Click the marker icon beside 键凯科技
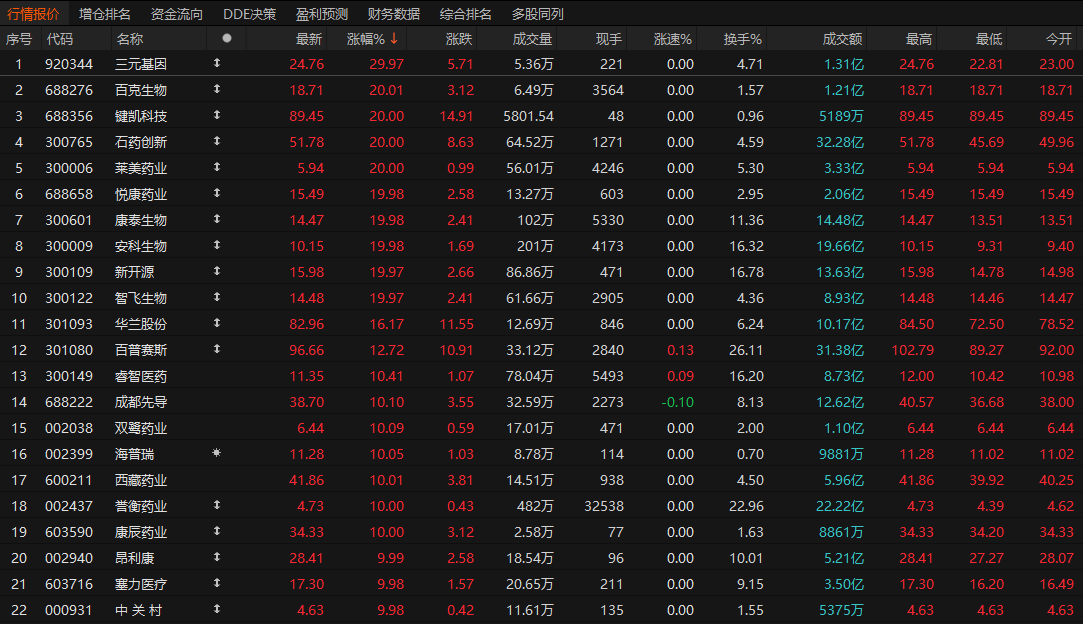The height and width of the screenshot is (624, 1083). pos(217,115)
